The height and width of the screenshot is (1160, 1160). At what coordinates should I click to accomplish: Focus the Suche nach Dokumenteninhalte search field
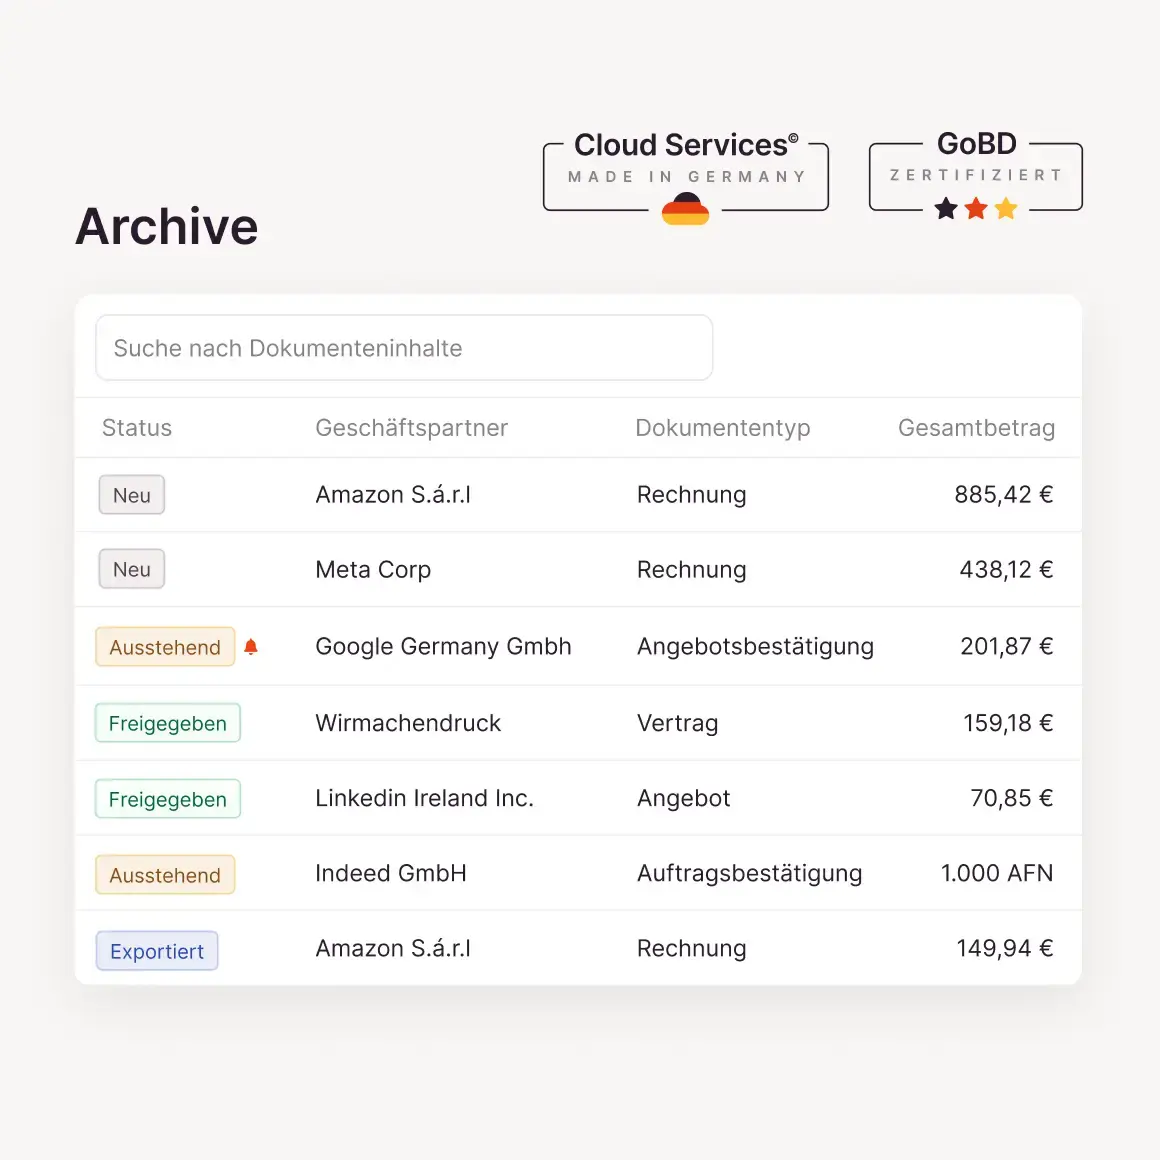(x=404, y=348)
